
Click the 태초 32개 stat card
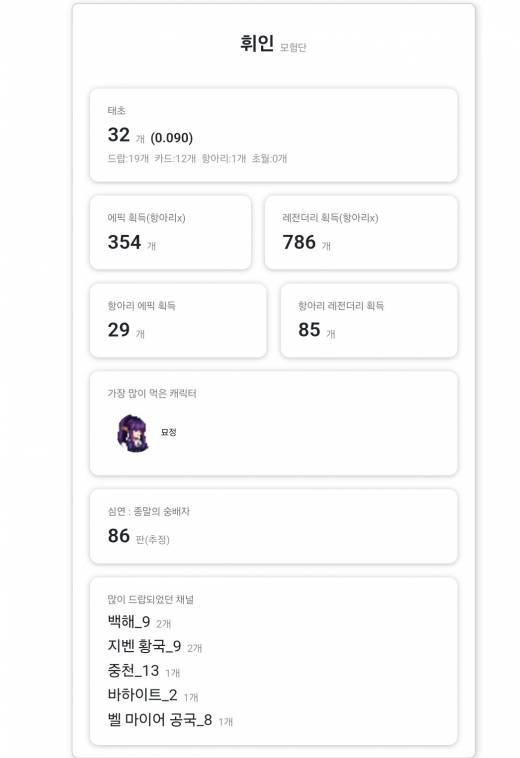(x=274, y=135)
